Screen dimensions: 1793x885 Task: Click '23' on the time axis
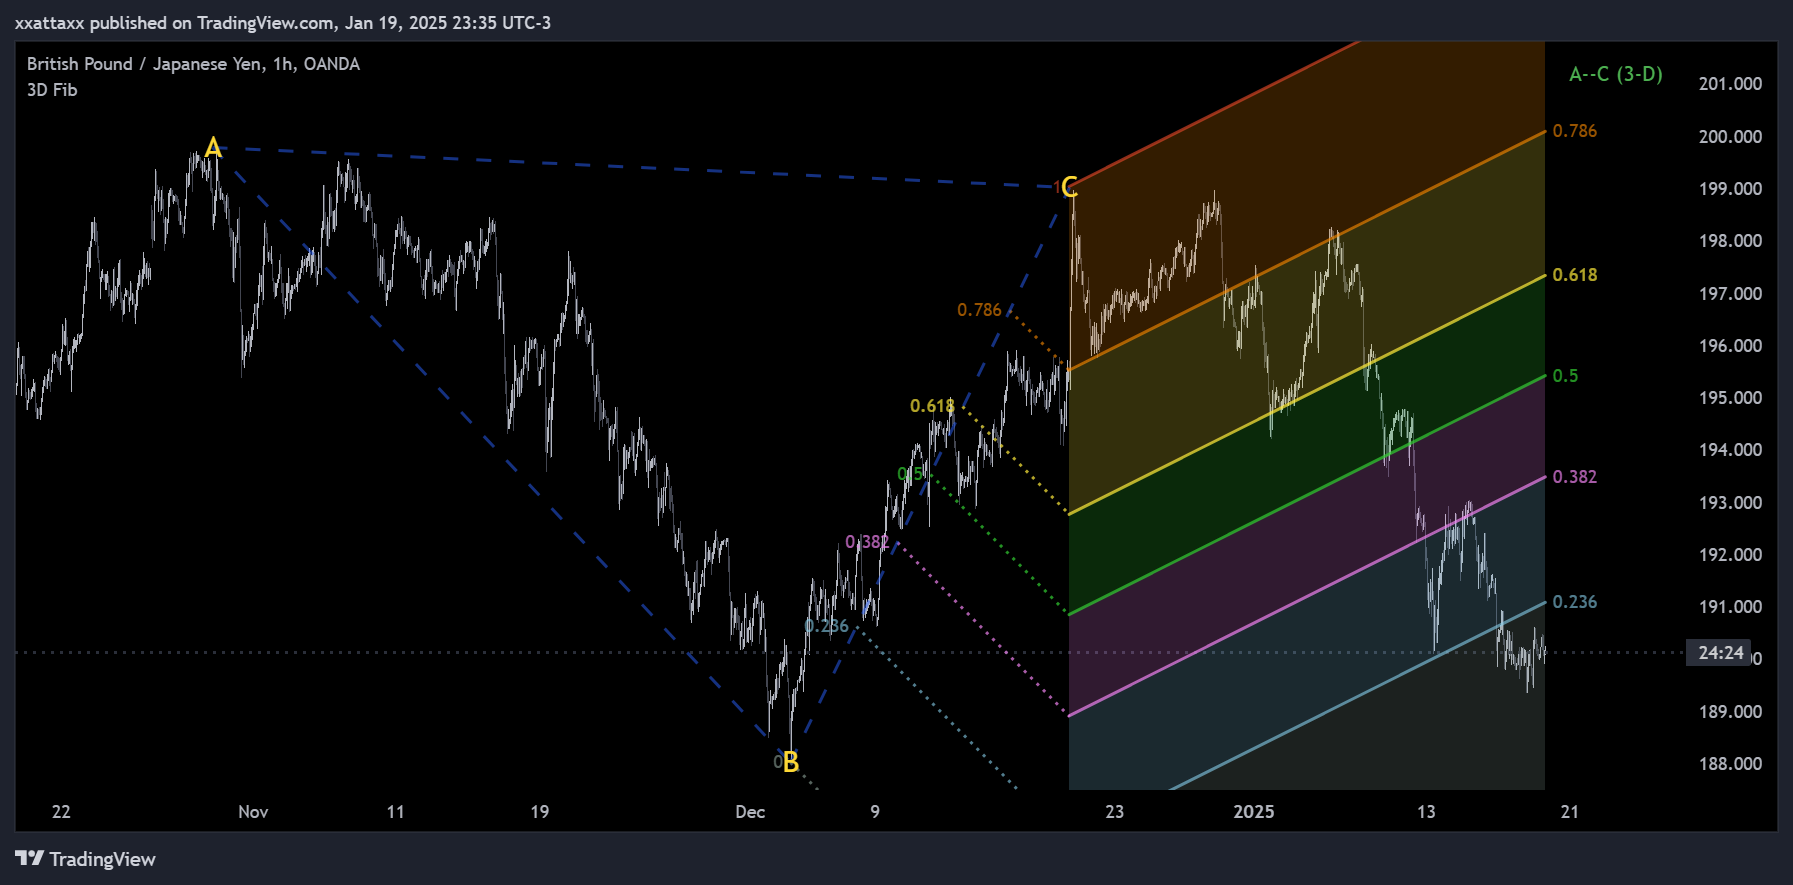pos(1115,812)
